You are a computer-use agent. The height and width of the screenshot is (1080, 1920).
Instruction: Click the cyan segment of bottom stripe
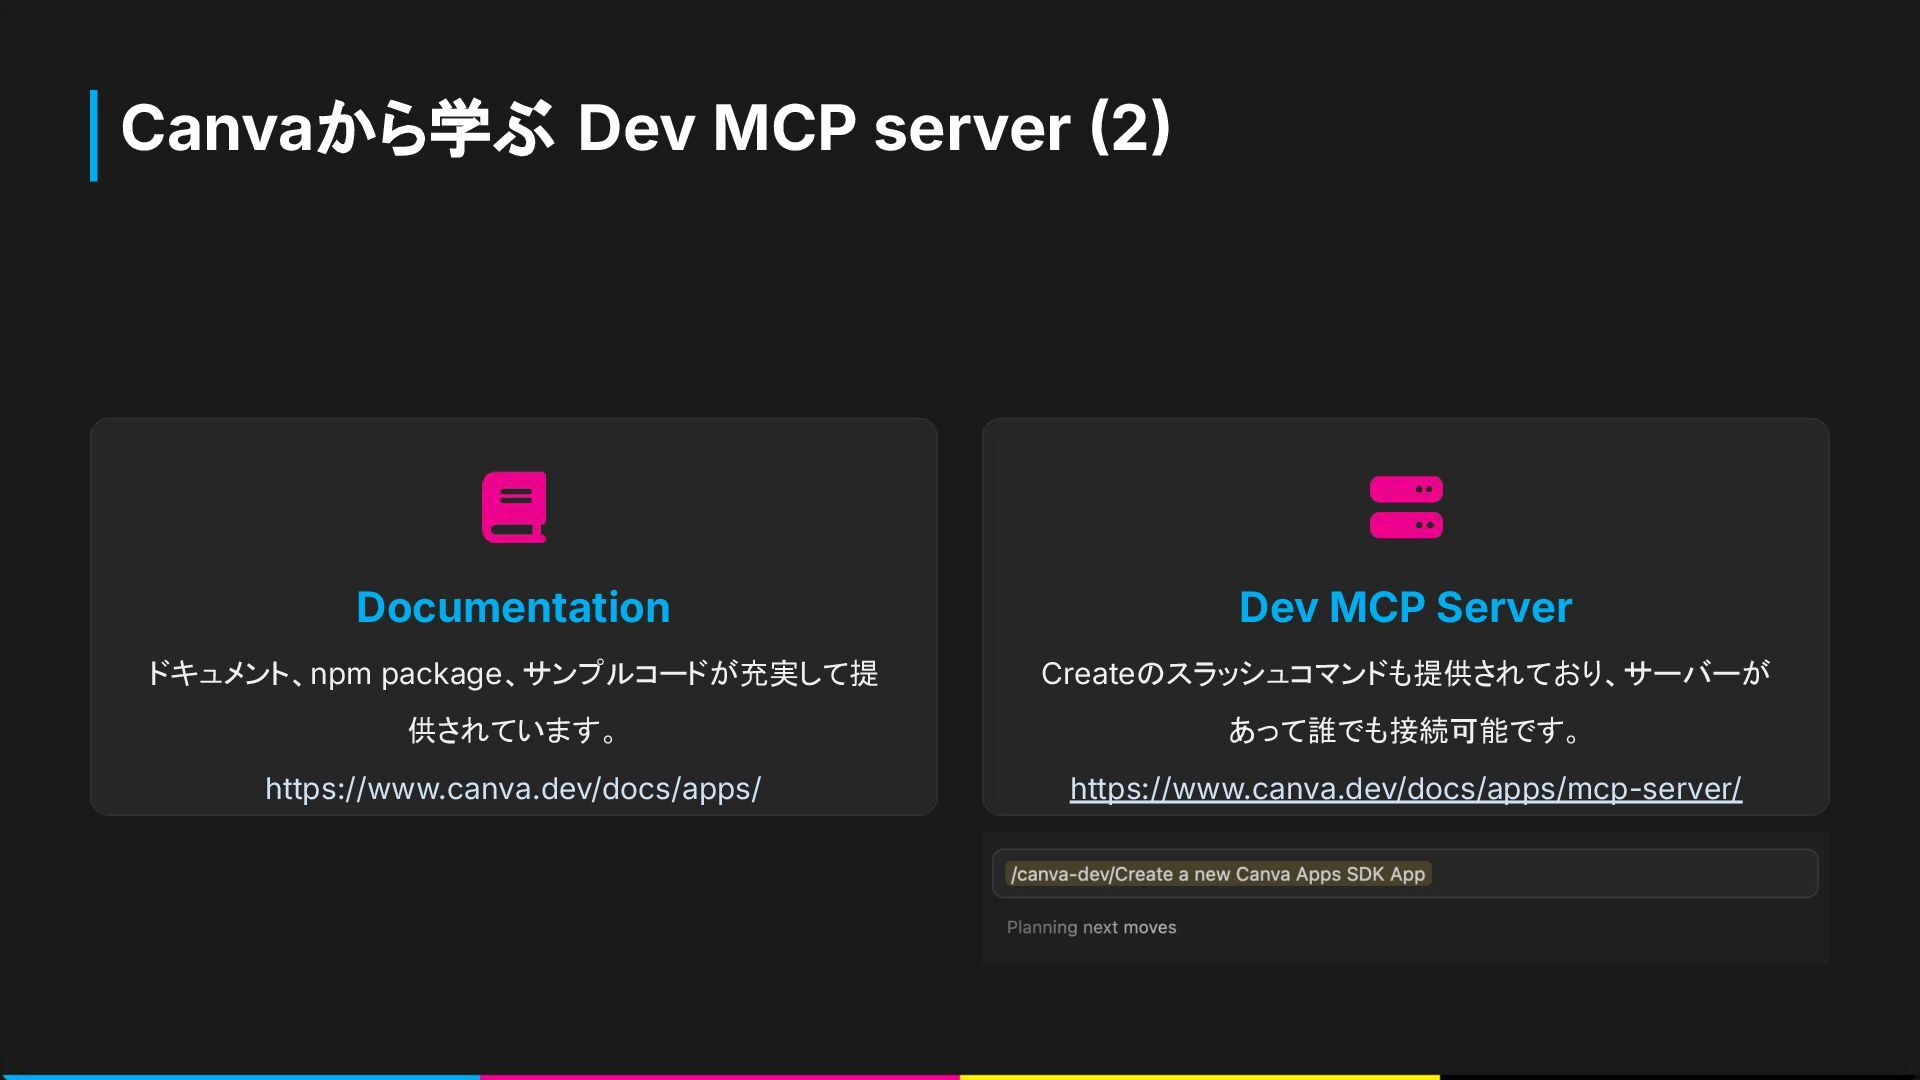[240, 1076]
